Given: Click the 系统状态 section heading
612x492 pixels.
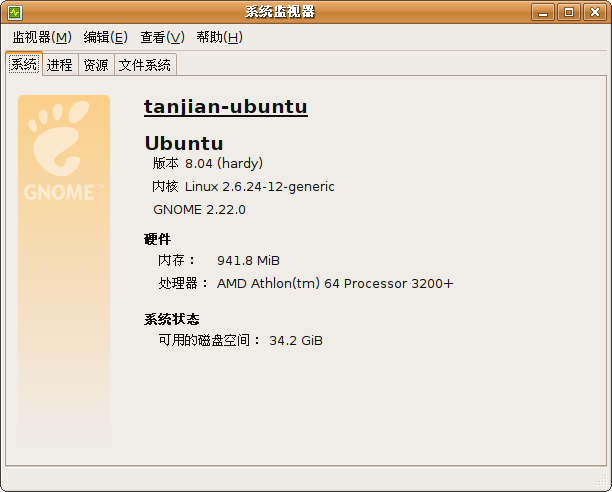Looking at the screenshot, I should point(171,319).
